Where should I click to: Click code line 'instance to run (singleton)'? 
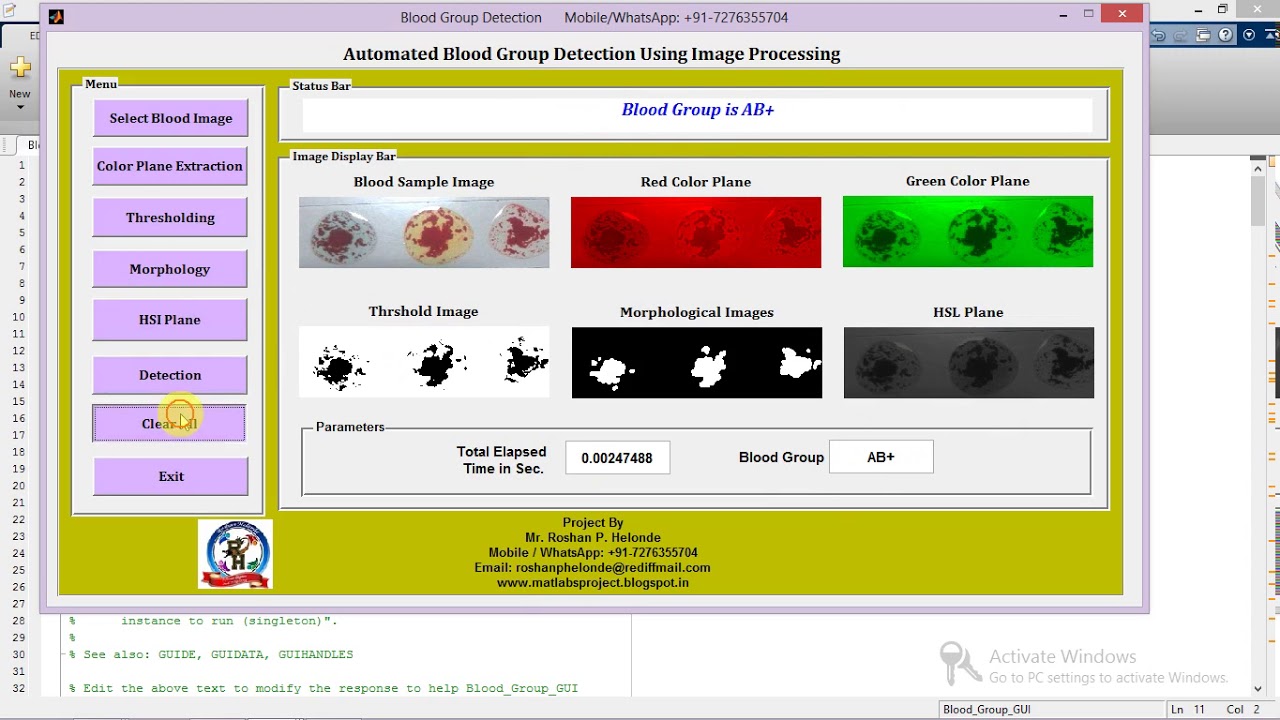click(229, 620)
